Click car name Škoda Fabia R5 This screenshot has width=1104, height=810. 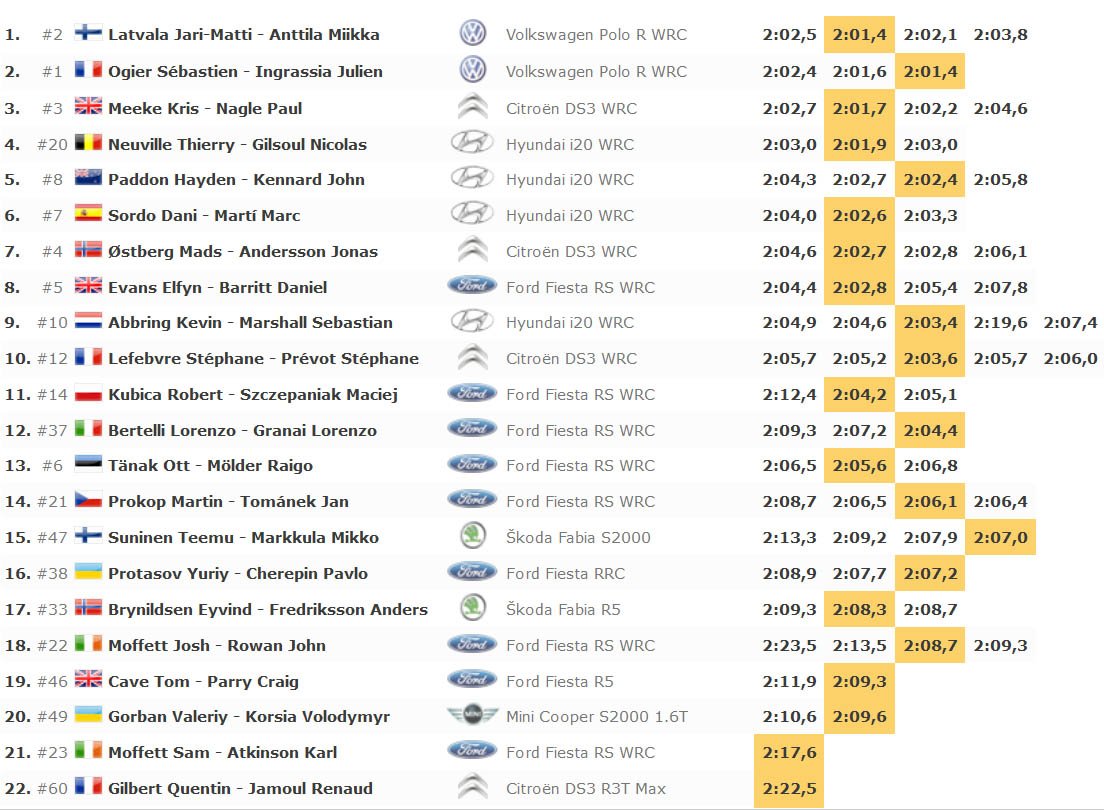click(x=563, y=609)
